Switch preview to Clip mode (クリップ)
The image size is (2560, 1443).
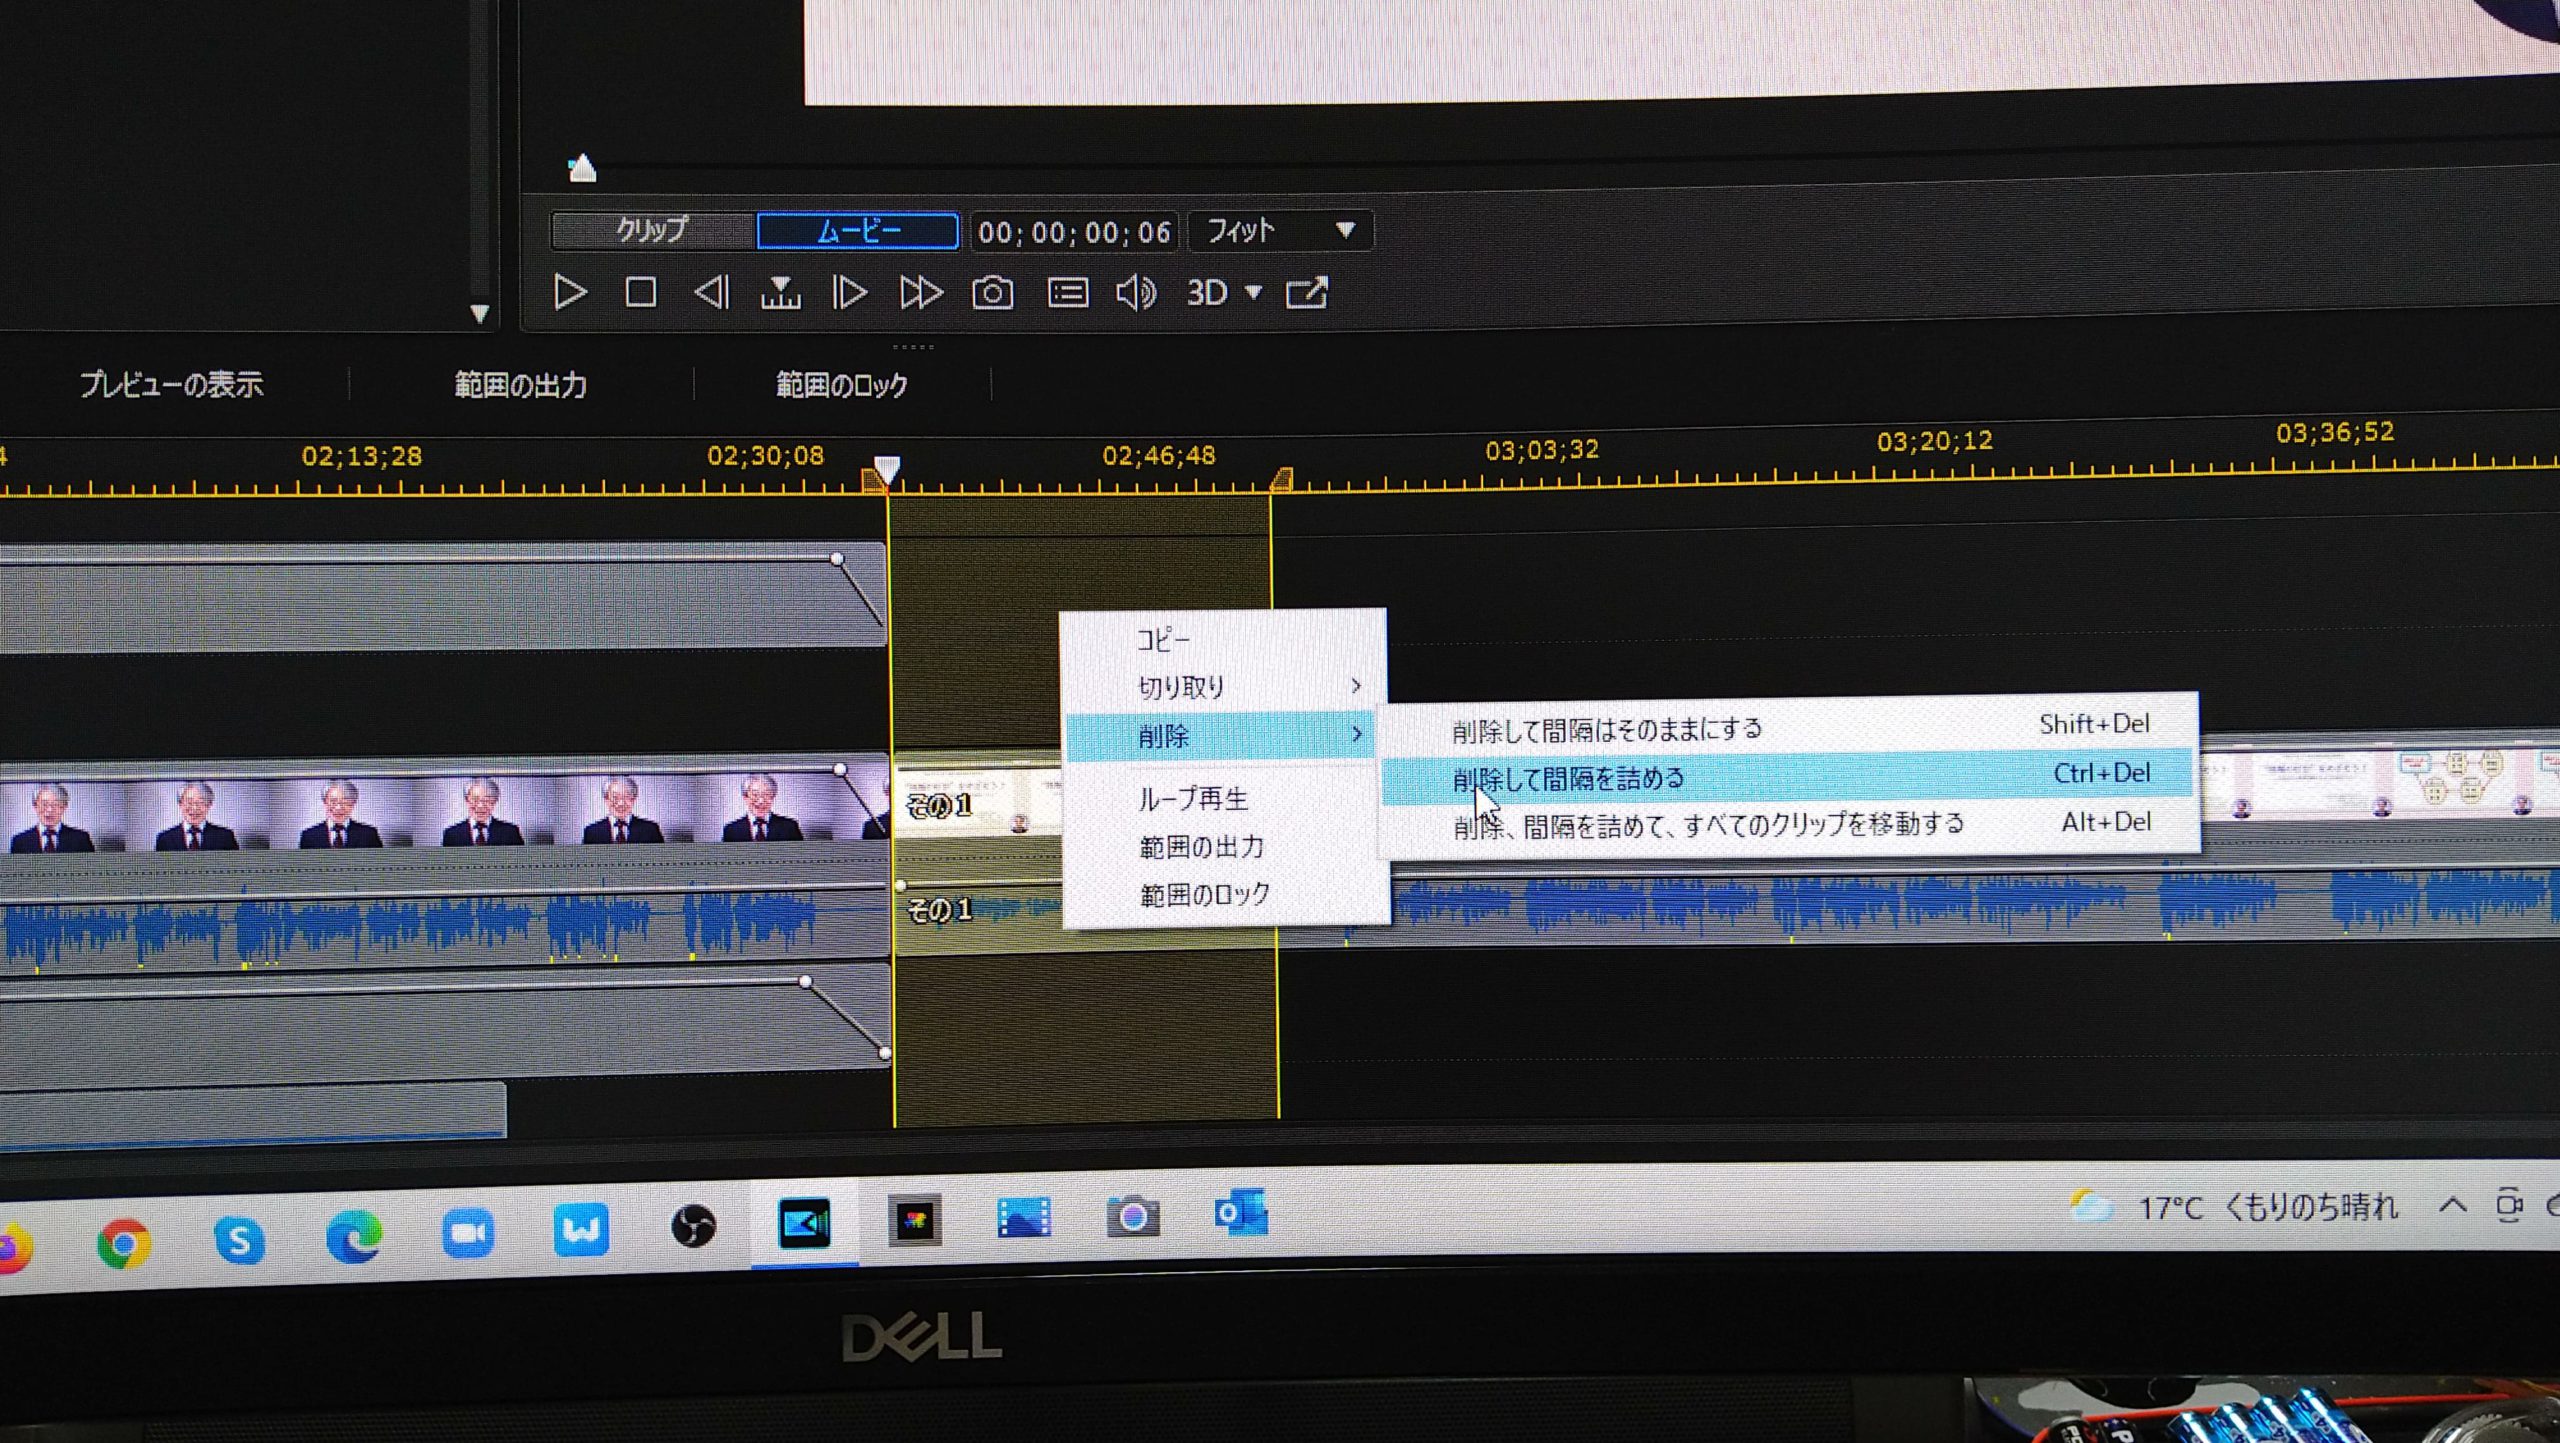pyautogui.click(x=652, y=231)
